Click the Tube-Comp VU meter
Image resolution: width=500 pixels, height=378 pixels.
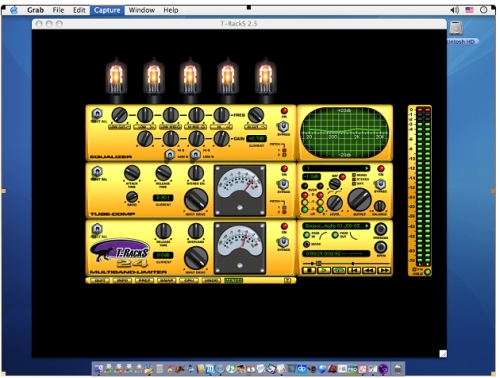[239, 191]
